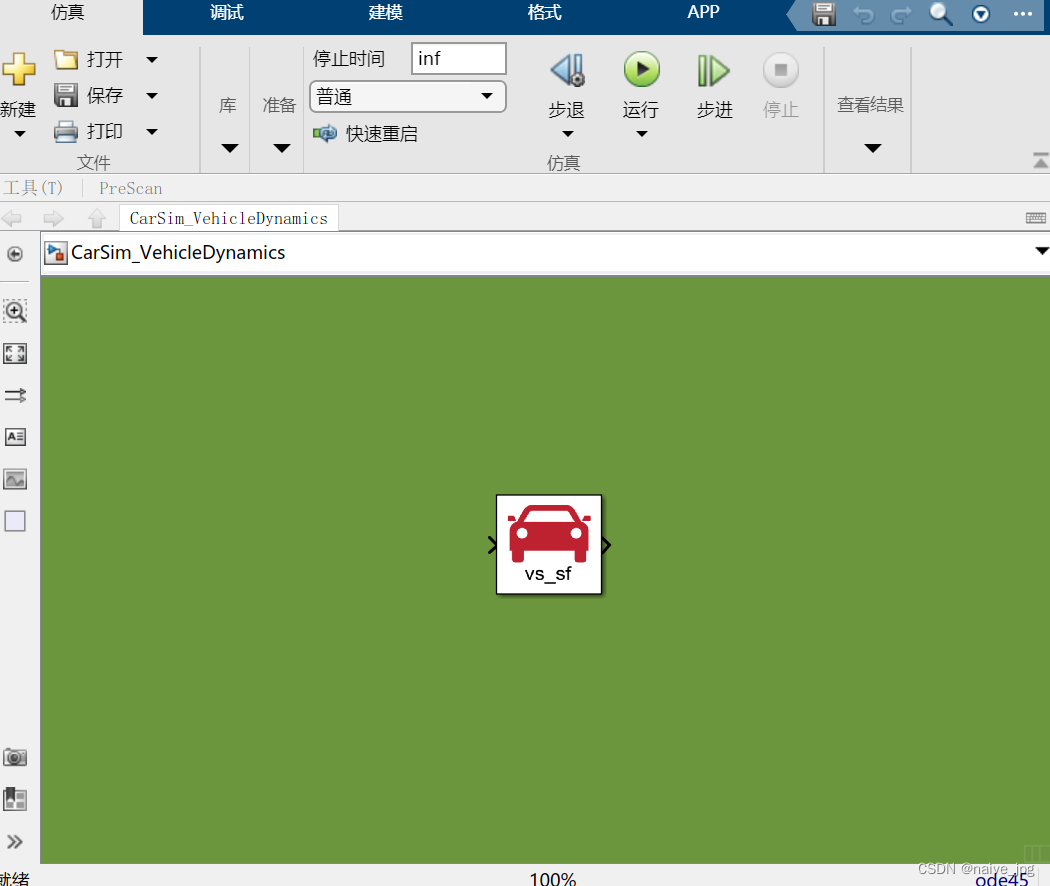Click the ode45 solver link
The height and width of the screenshot is (886, 1050).
pyautogui.click(x=1001, y=879)
